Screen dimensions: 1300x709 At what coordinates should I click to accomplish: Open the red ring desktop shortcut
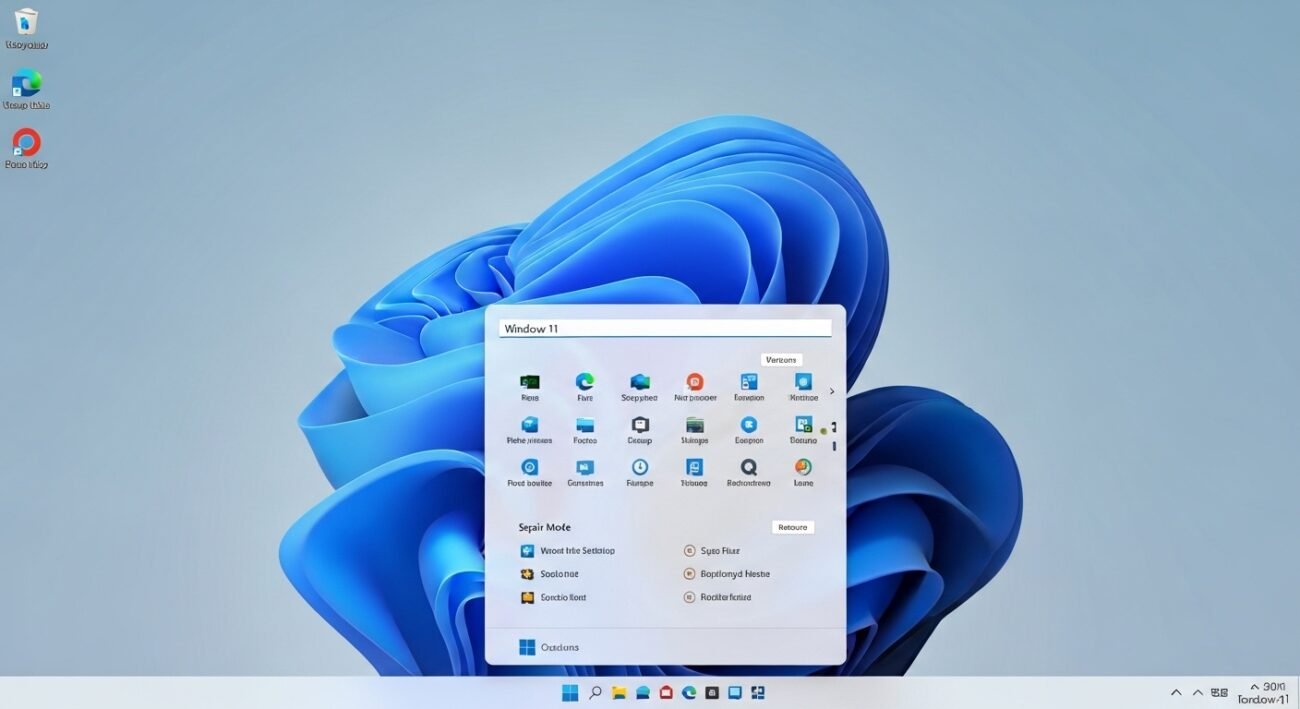[26, 144]
